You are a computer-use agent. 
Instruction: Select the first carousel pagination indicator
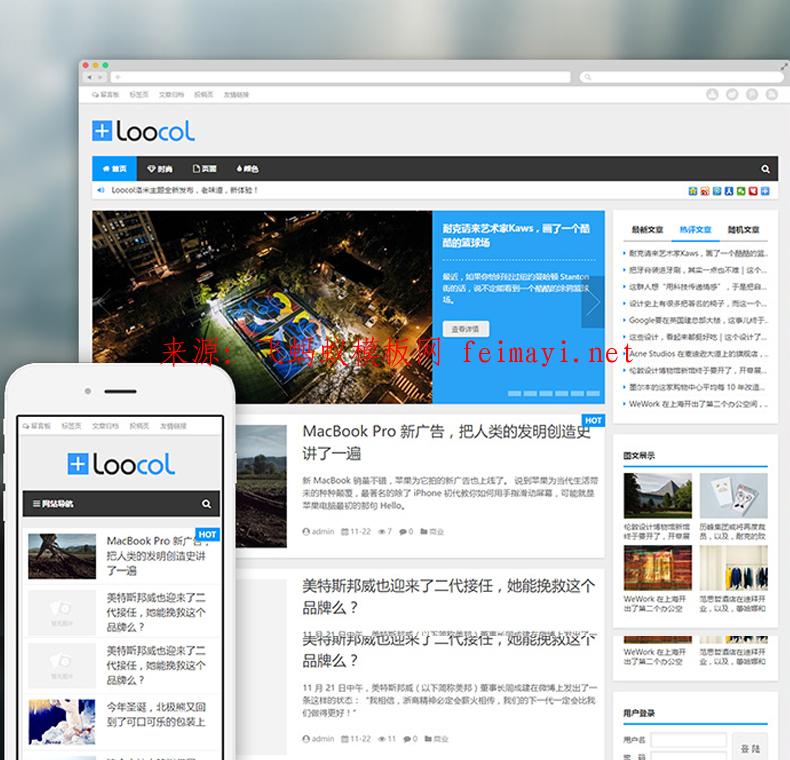[514, 393]
